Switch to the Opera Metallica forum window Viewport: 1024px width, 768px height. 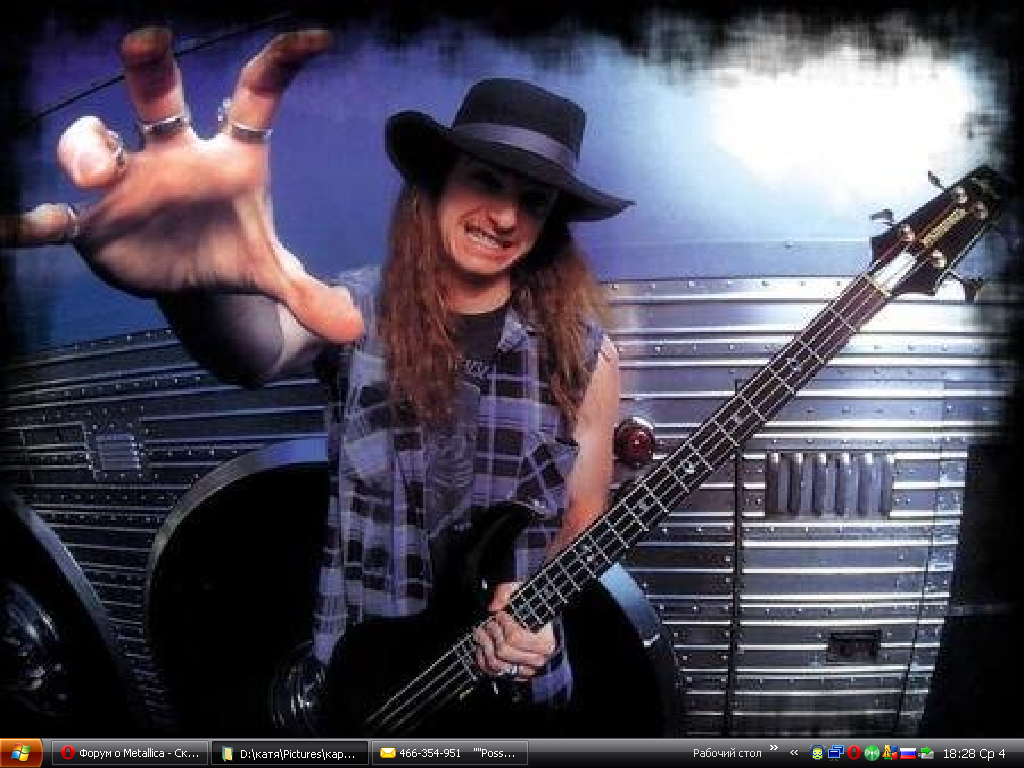coord(130,753)
